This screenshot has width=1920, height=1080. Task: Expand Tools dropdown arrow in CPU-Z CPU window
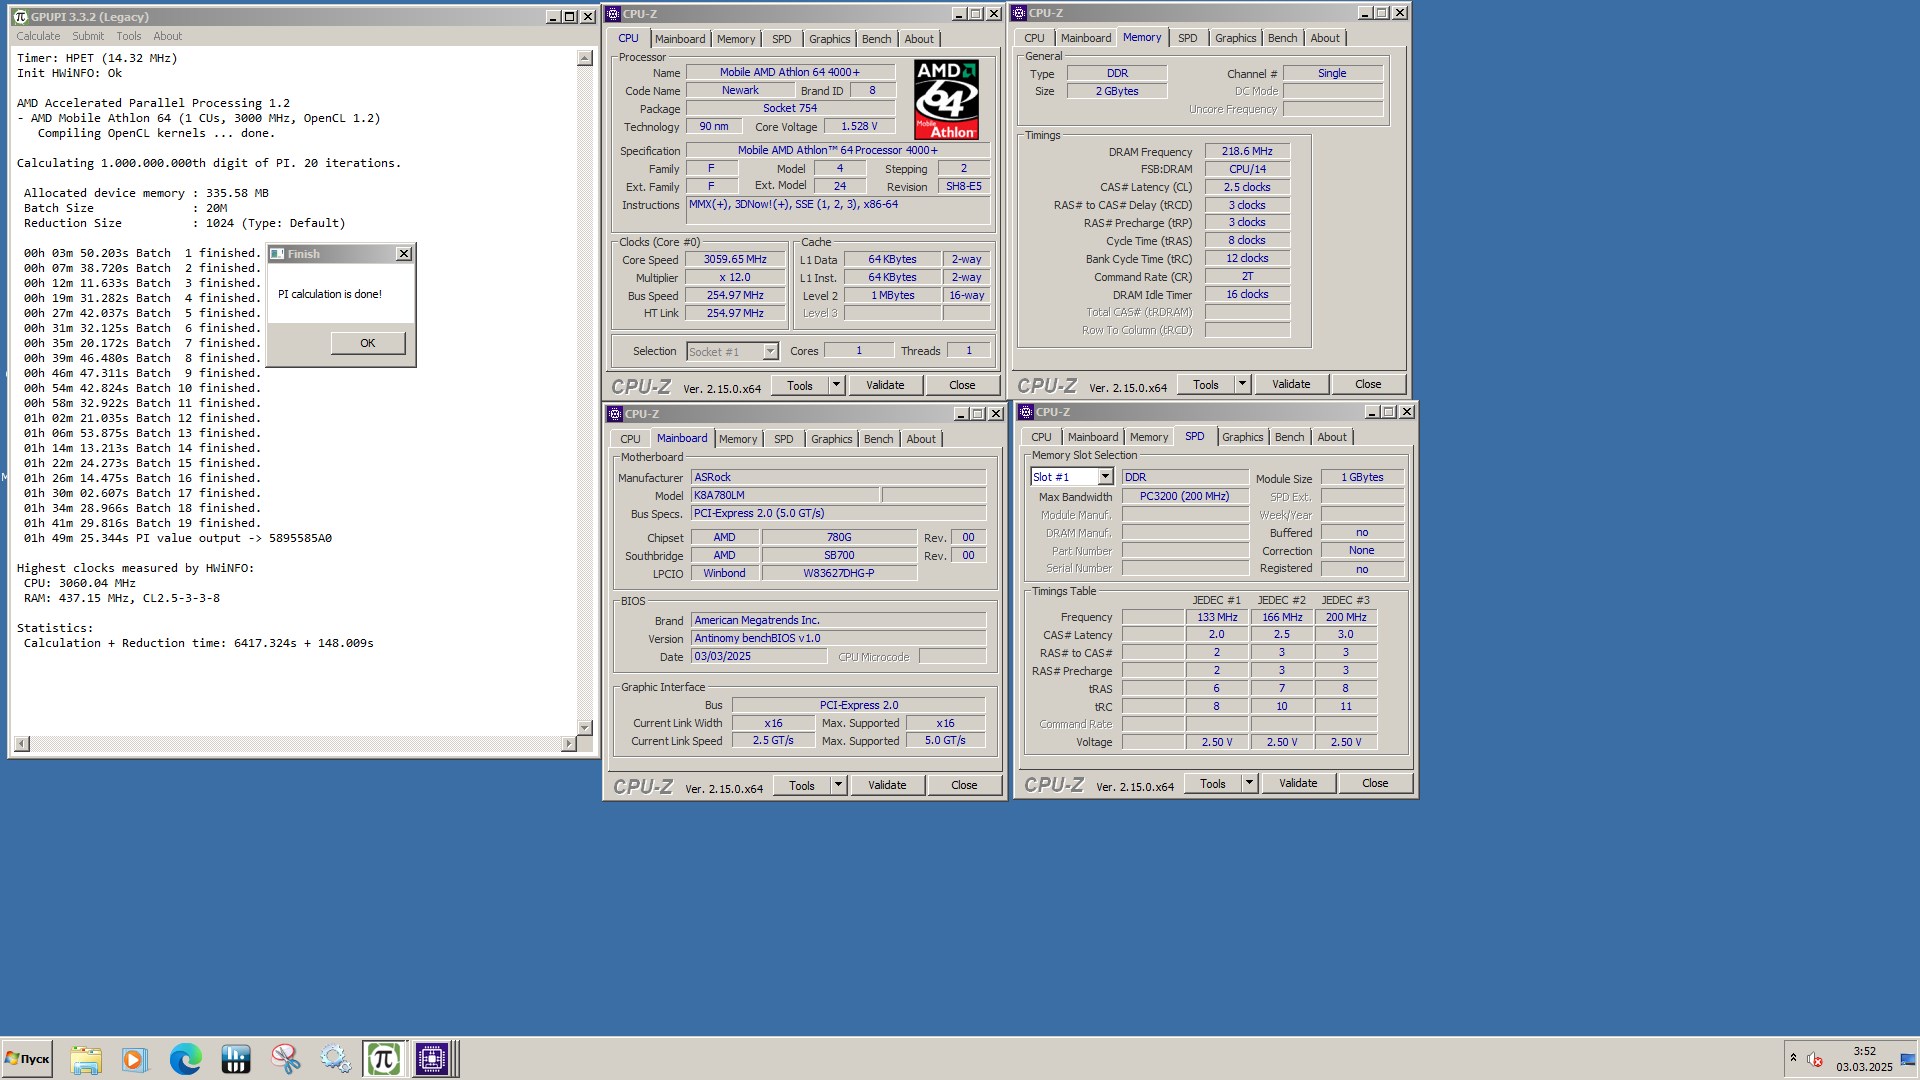837,385
